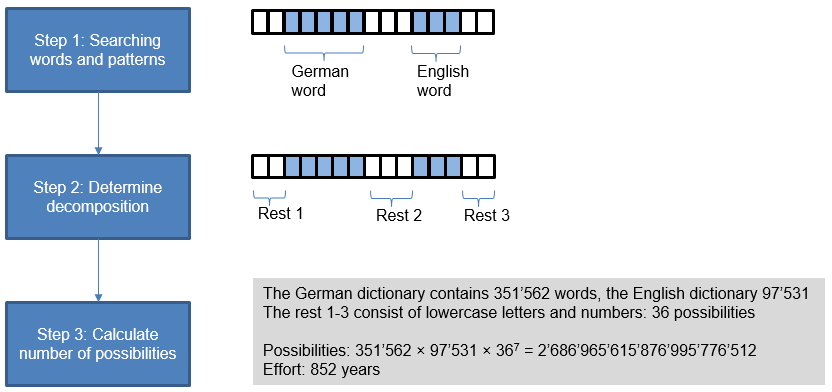Select the English word label

point(443,81)
